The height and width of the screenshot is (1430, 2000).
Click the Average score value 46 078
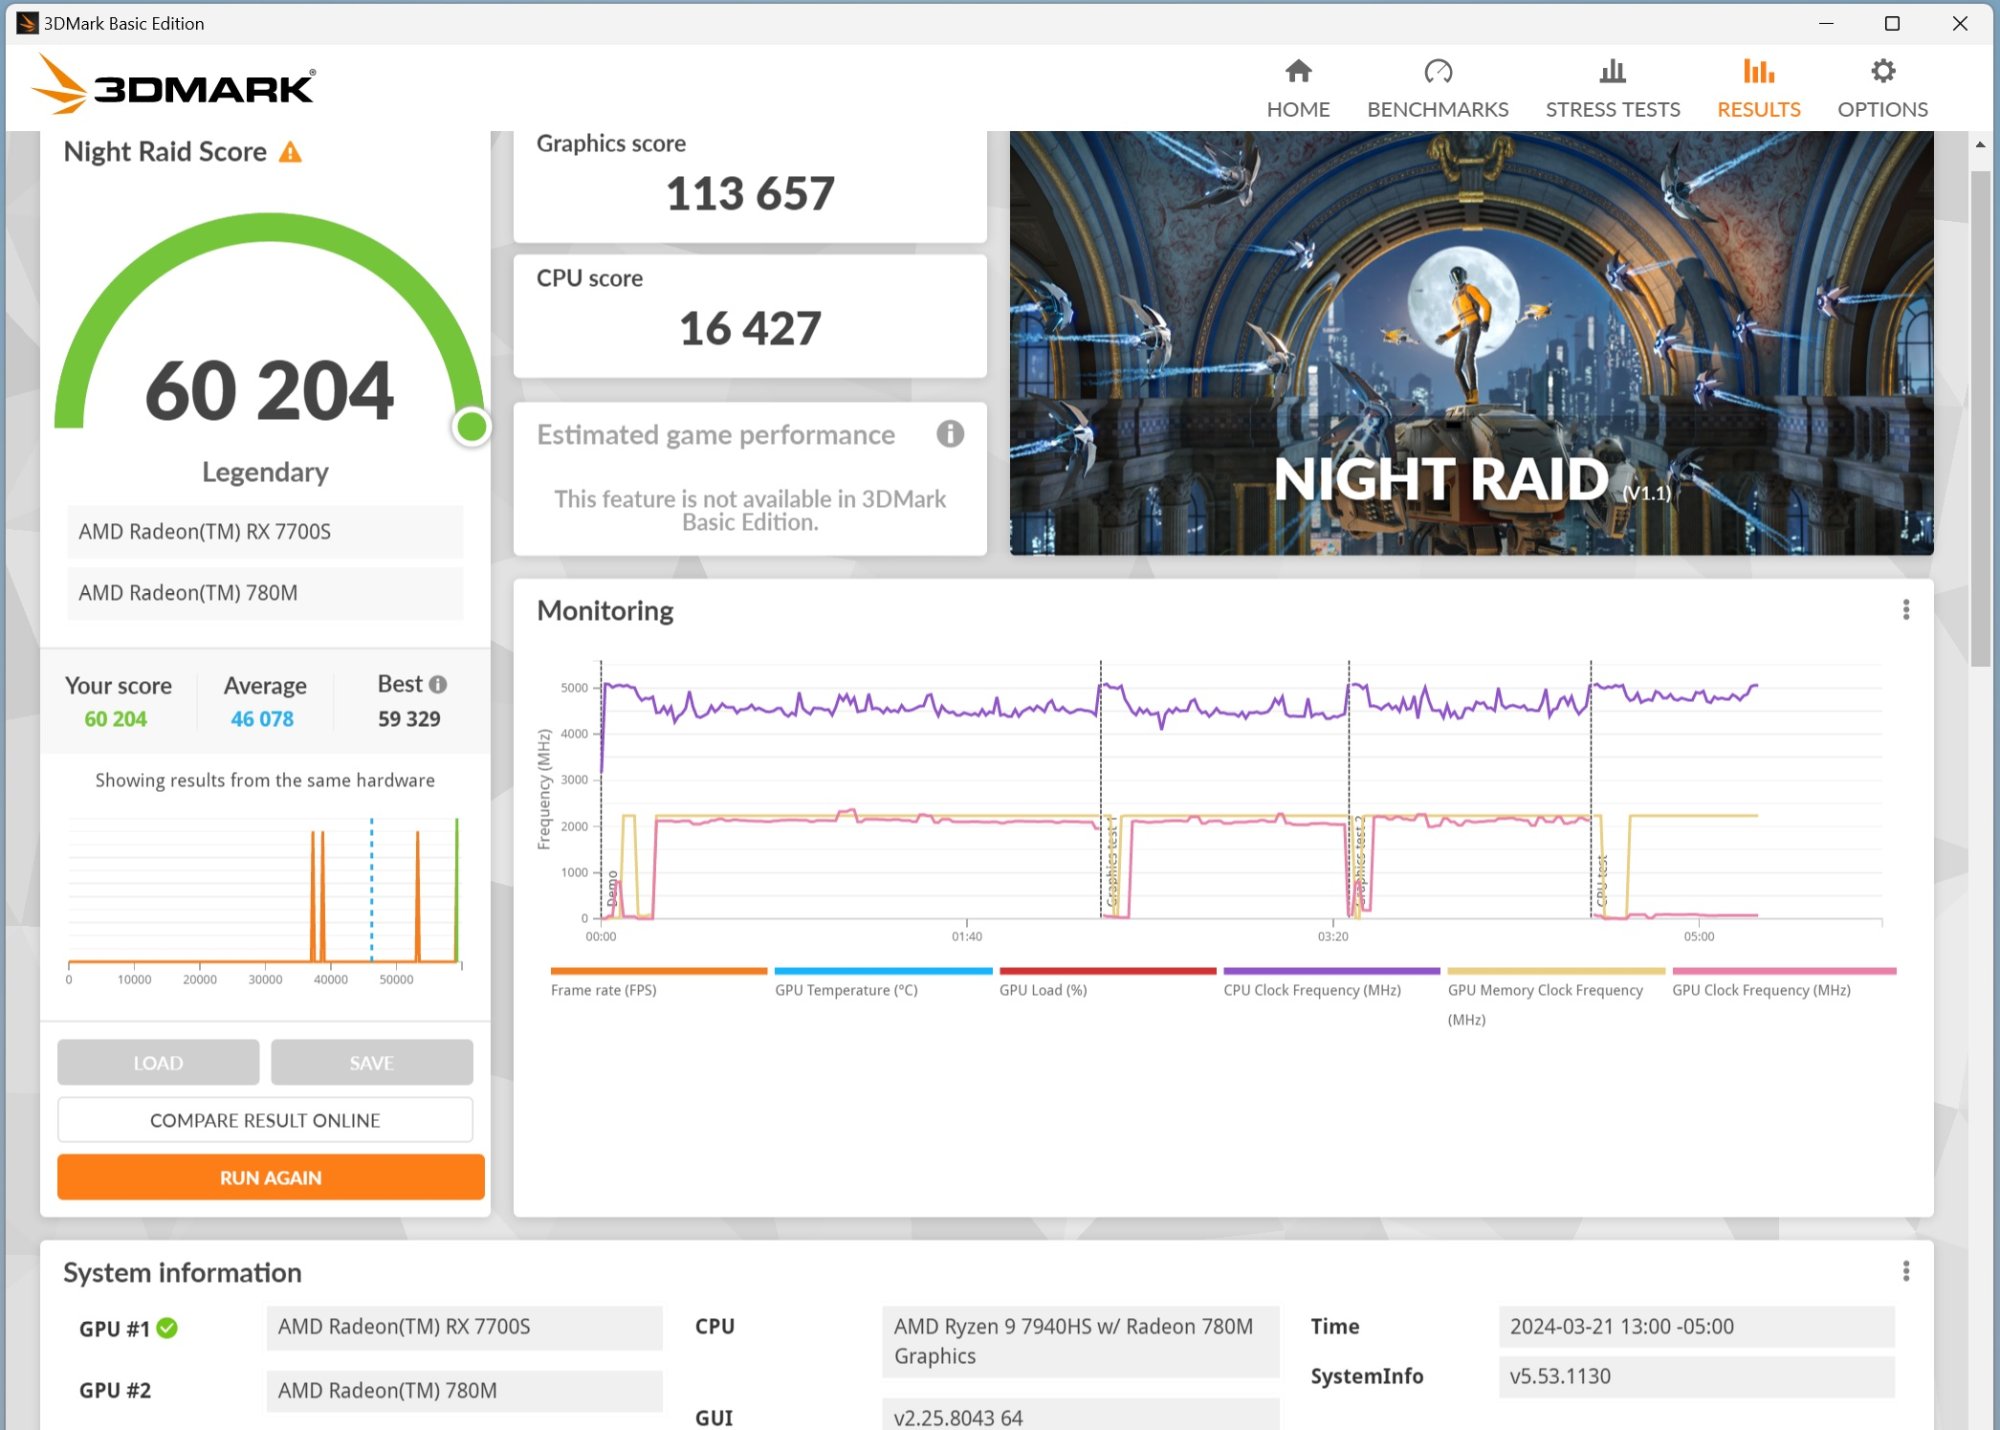(x=262, y=719)
